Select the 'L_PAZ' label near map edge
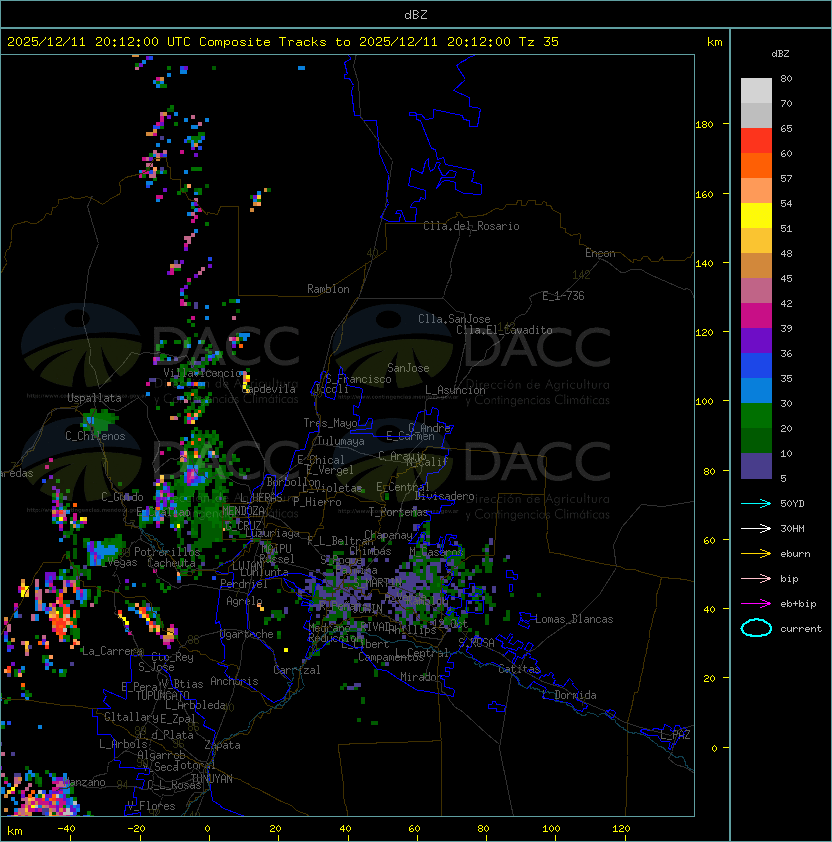This screenshot has width=832, height=842. pos(675,734)
